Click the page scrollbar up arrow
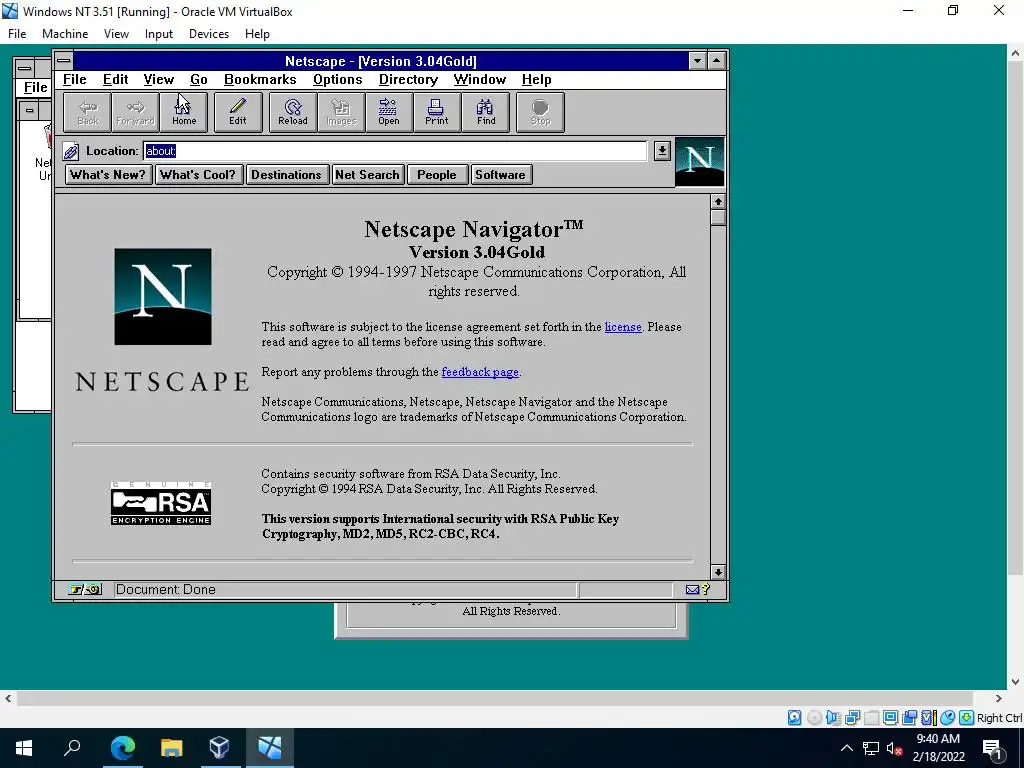 pos(718,202)
